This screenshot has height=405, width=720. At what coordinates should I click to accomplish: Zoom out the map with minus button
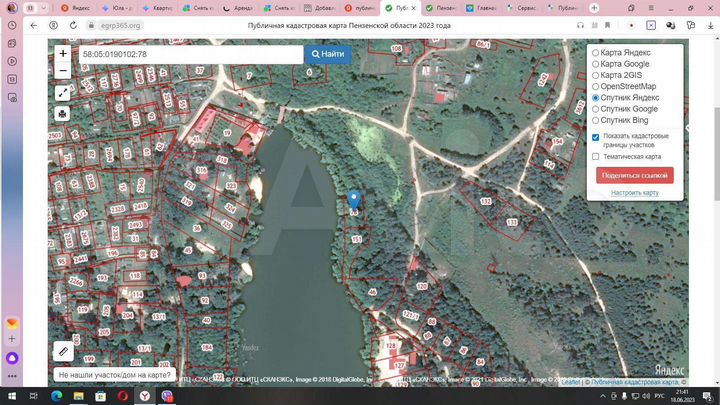pos(63,70)
